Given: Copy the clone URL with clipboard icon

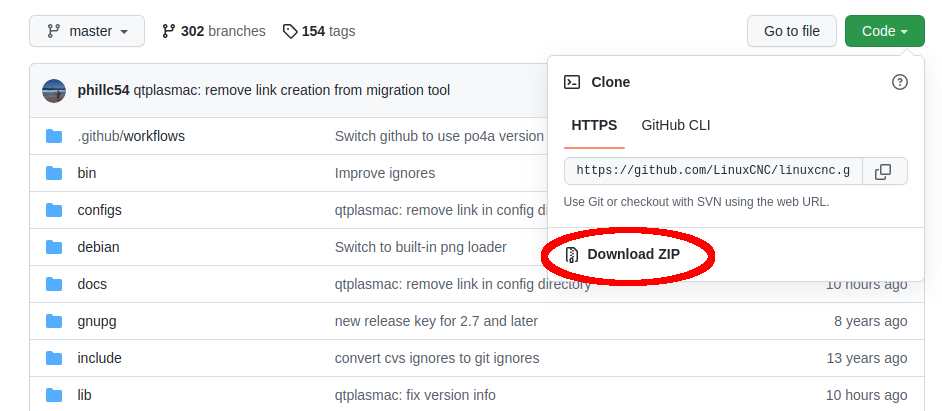Looking at the screenshot, I should pyautogui.click(x=884, y=171).
